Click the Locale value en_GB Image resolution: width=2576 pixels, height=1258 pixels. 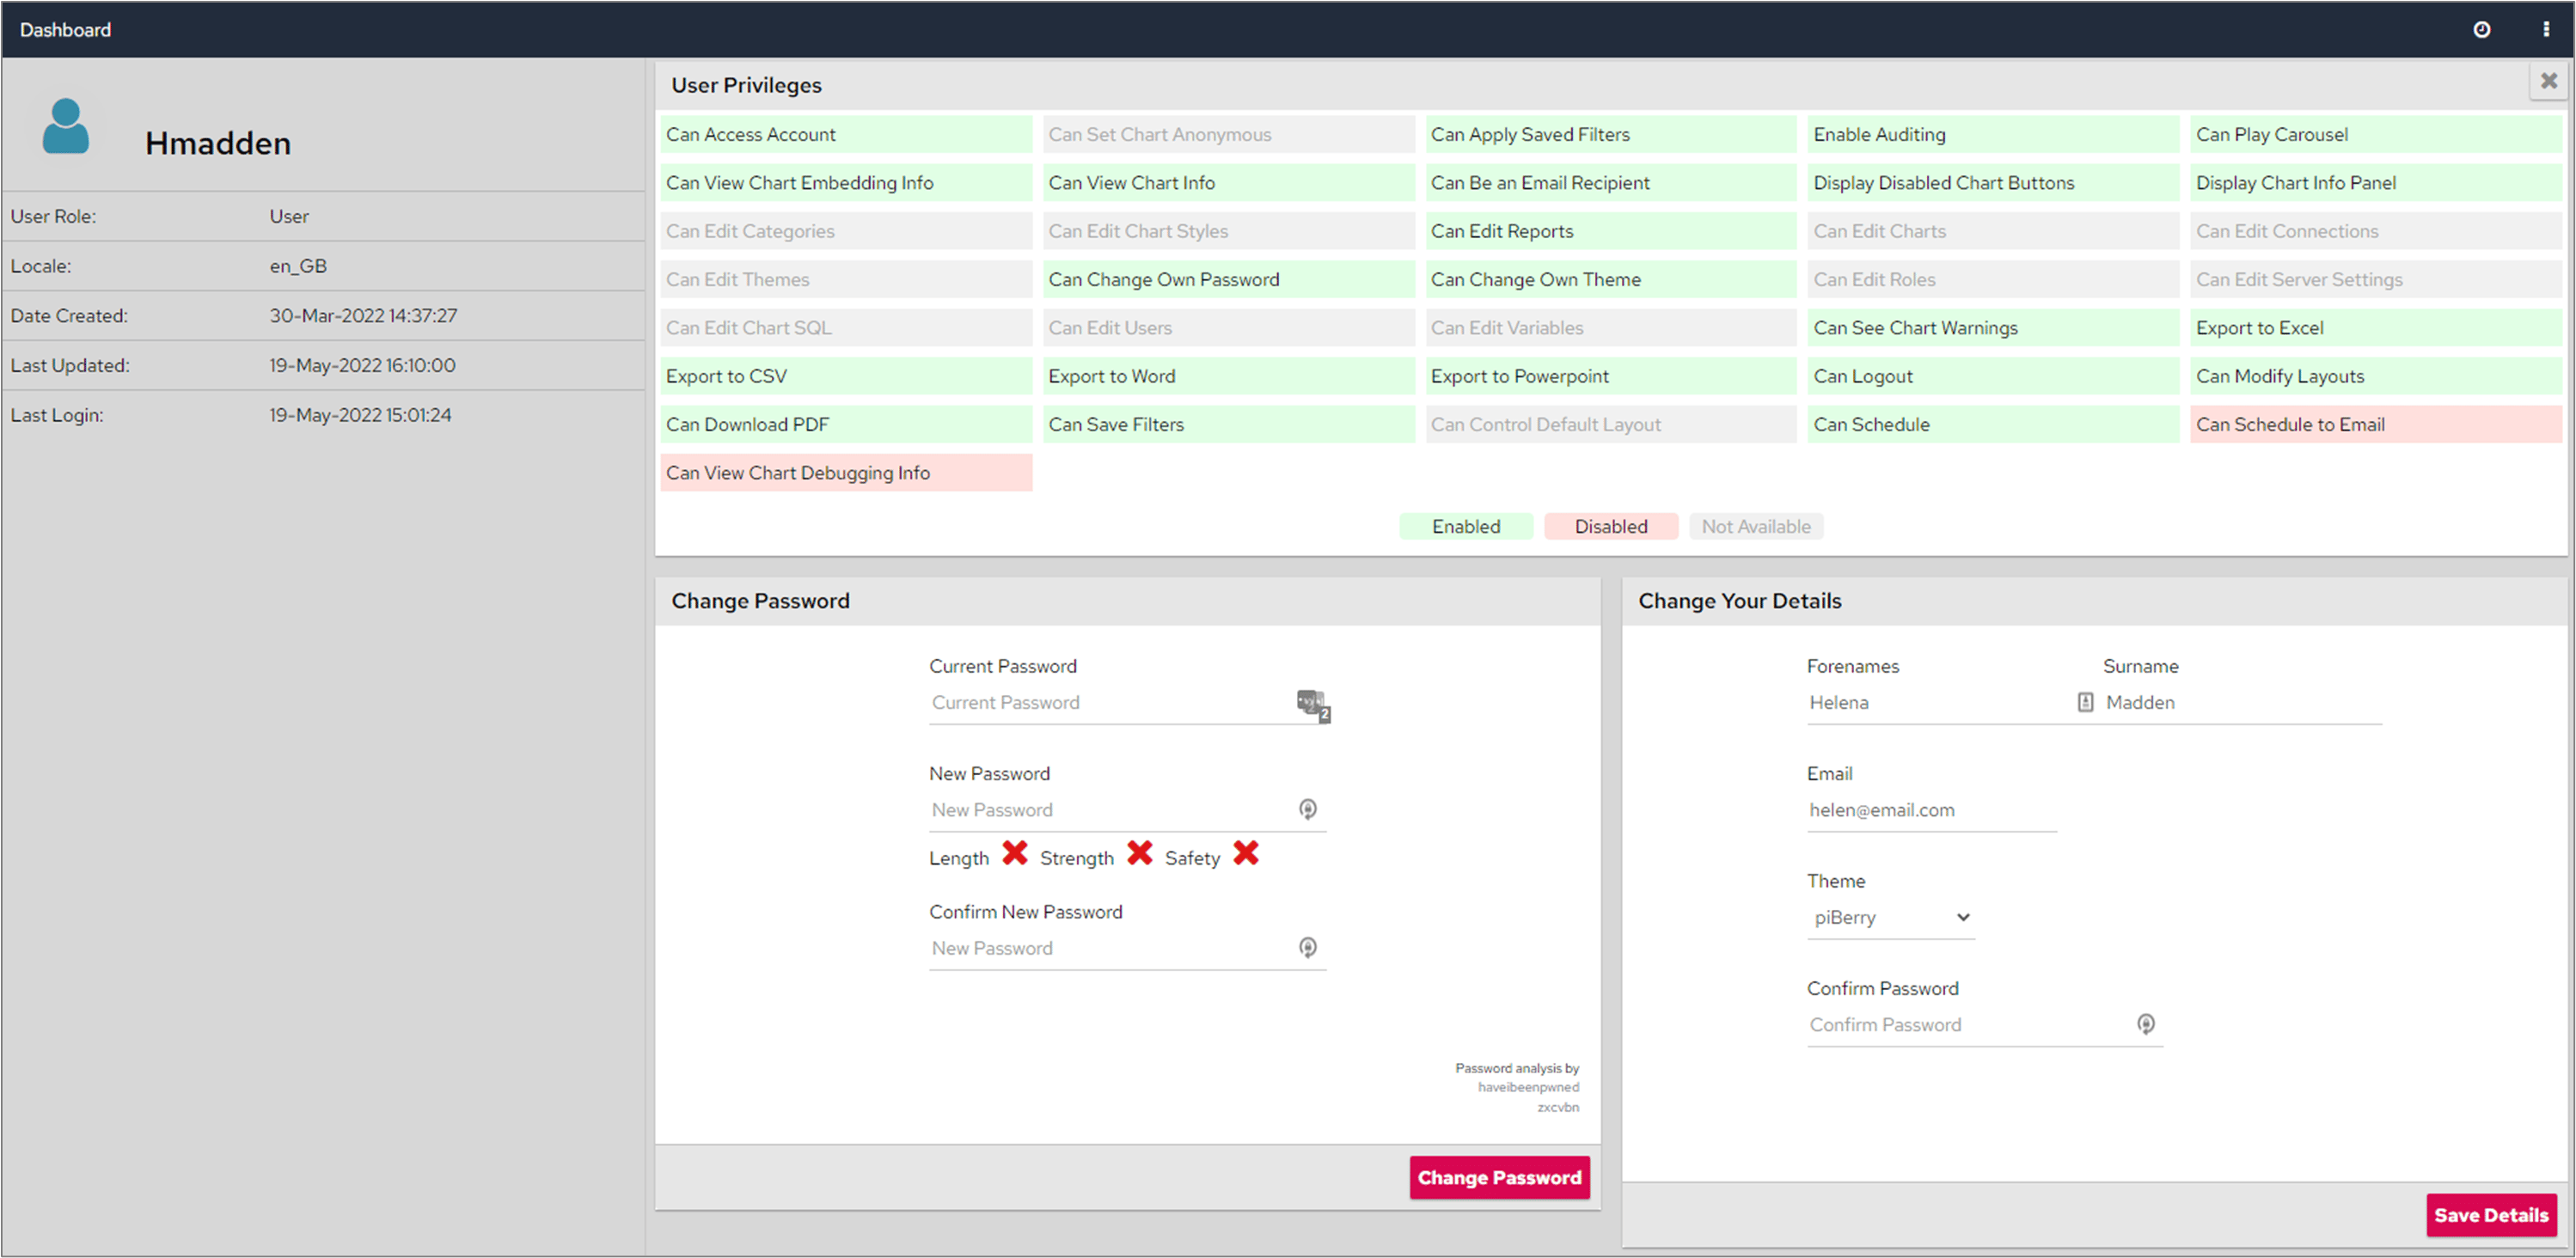coord(298,266)
